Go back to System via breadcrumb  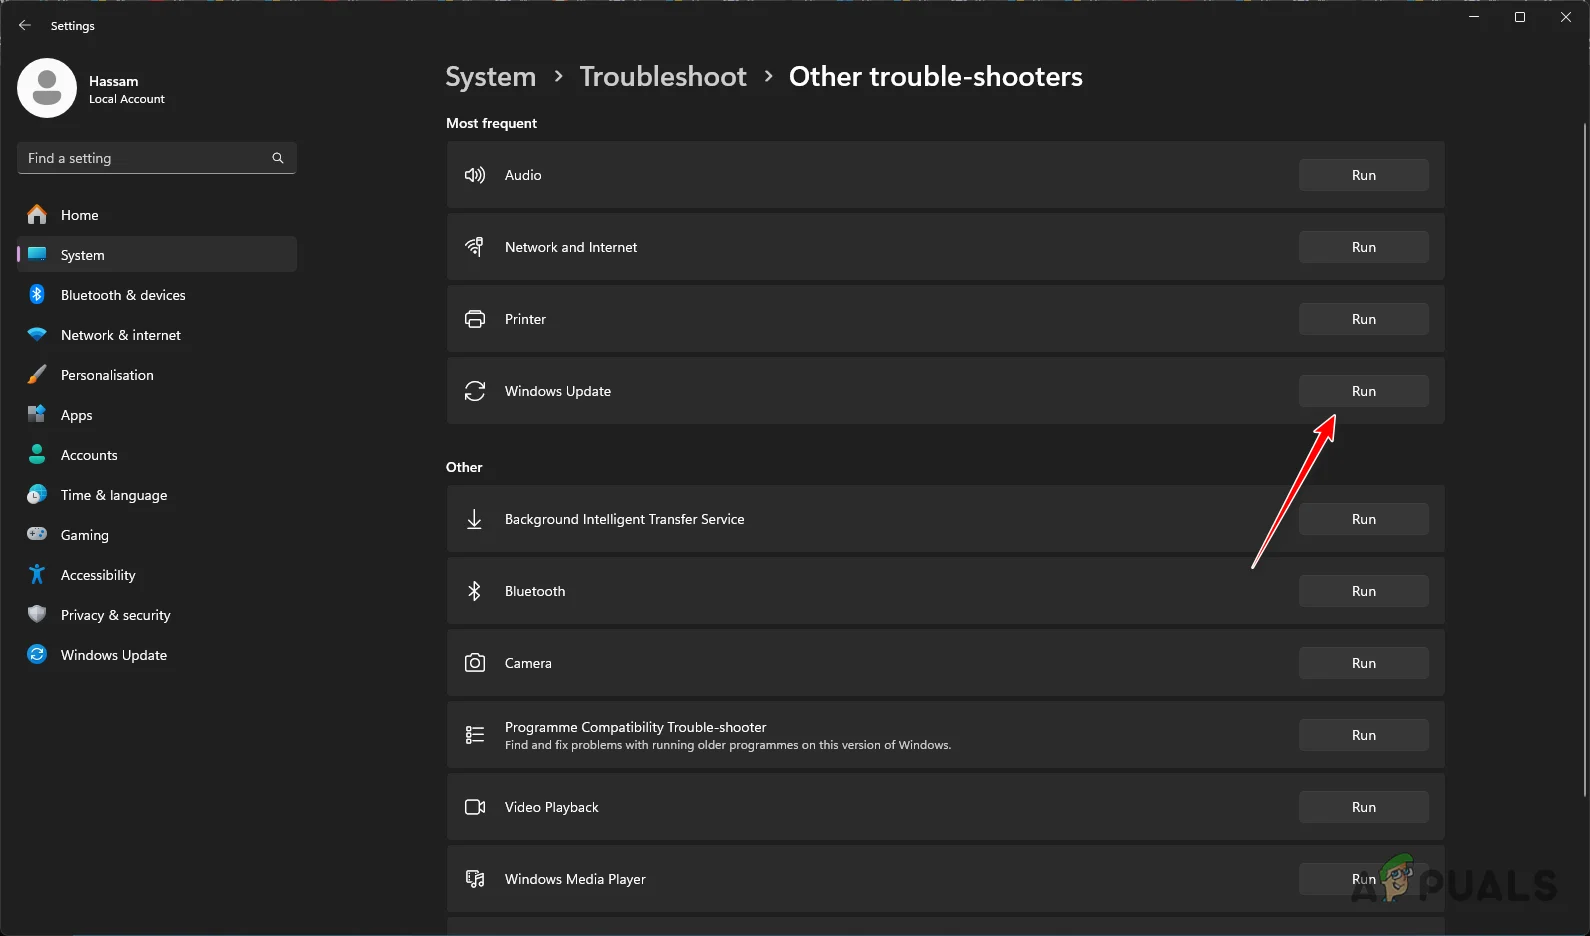490,77
